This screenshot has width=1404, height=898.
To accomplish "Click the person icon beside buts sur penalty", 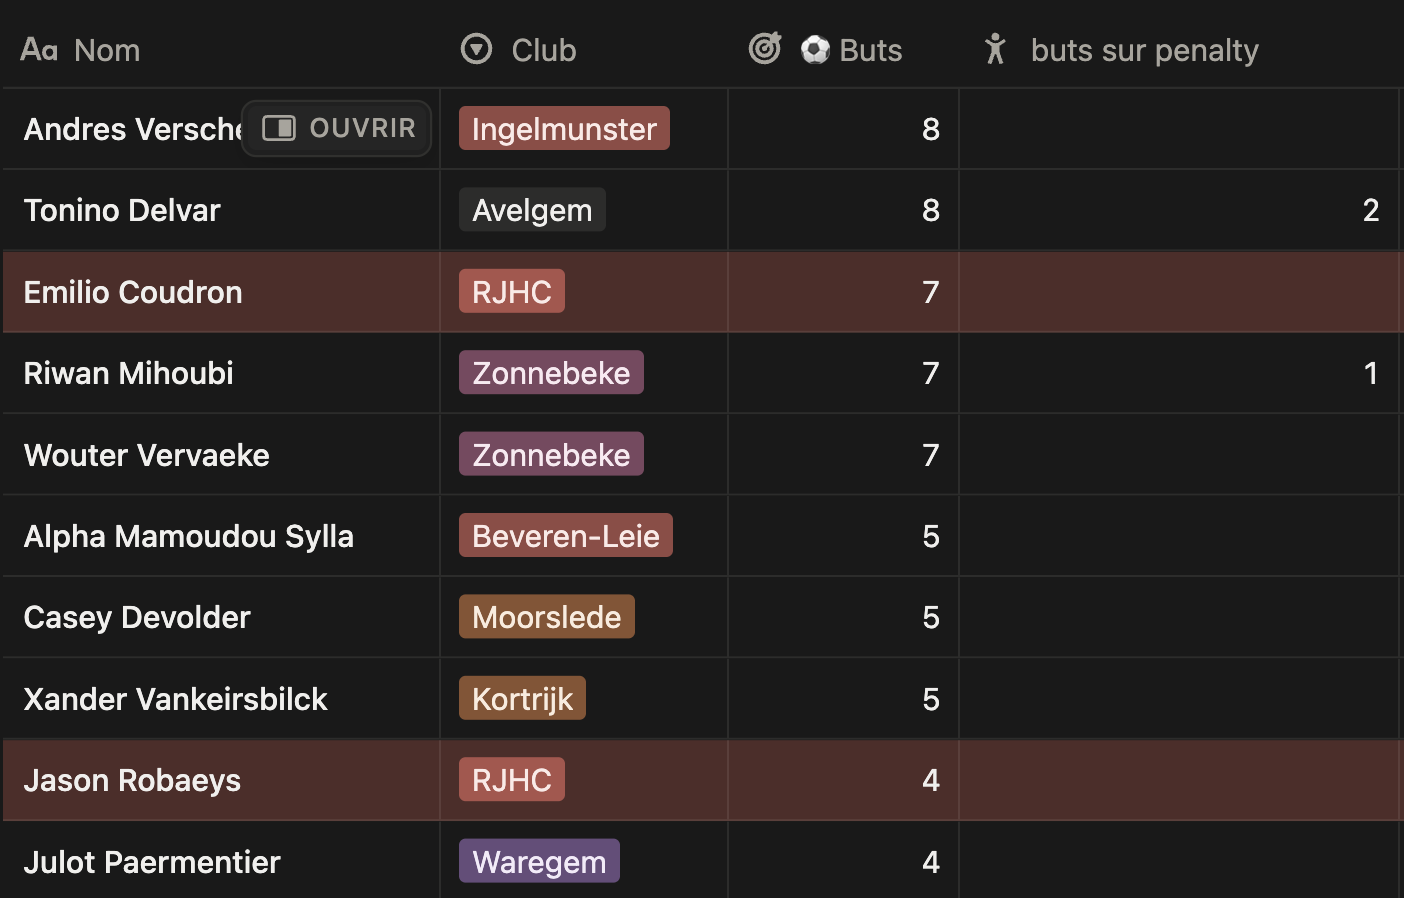I will click(995, 49).
